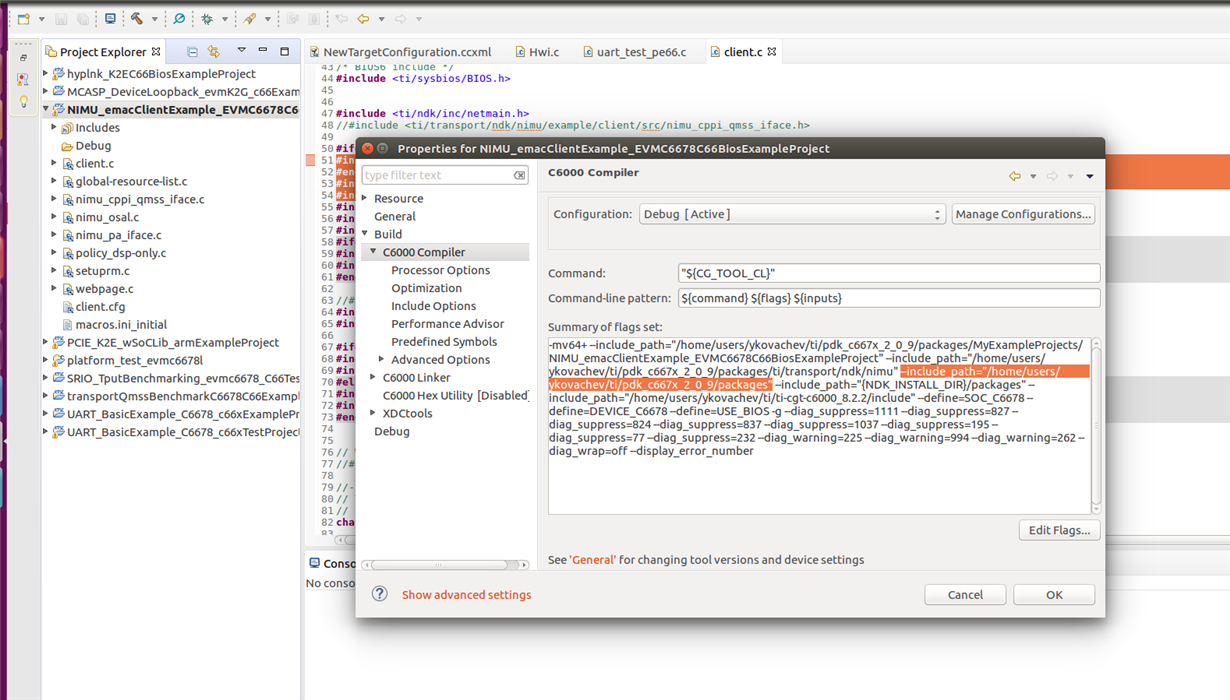The image size is (1230, 700).
Task: Select the Debug folder in Project Explorer
Action: click(93, 145)
